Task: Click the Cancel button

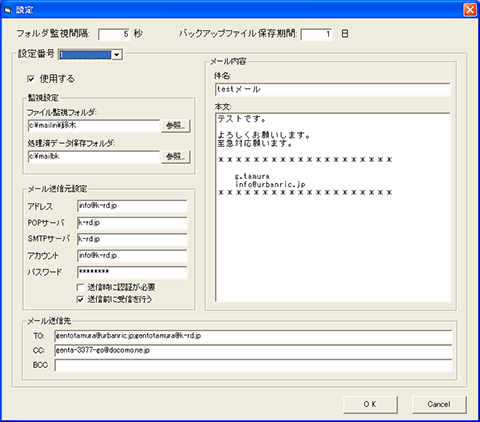Action: [439, 404]
